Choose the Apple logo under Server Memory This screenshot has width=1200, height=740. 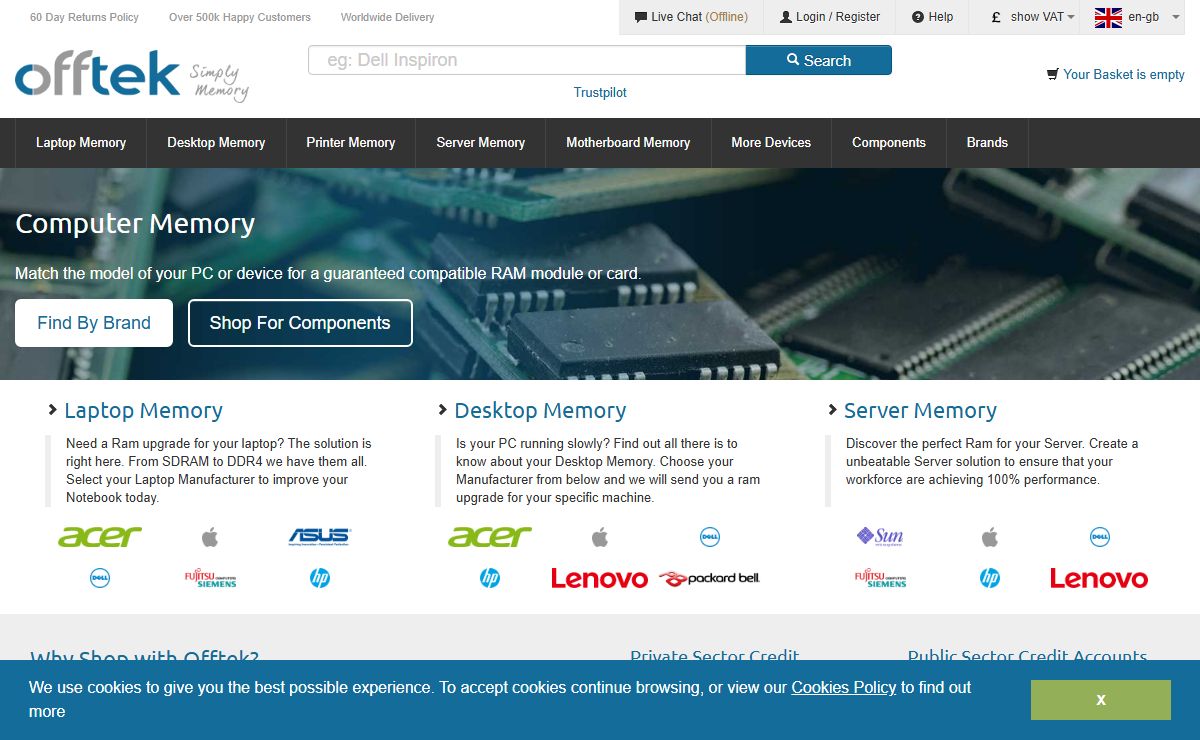(x=990, y=538)
